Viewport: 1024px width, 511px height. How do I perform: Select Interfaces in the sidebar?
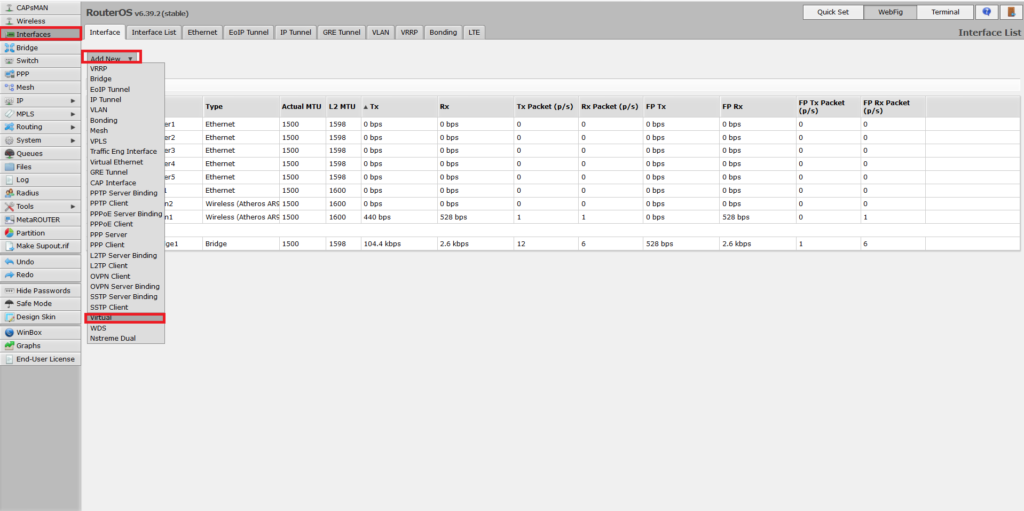(x=40, y=34)
